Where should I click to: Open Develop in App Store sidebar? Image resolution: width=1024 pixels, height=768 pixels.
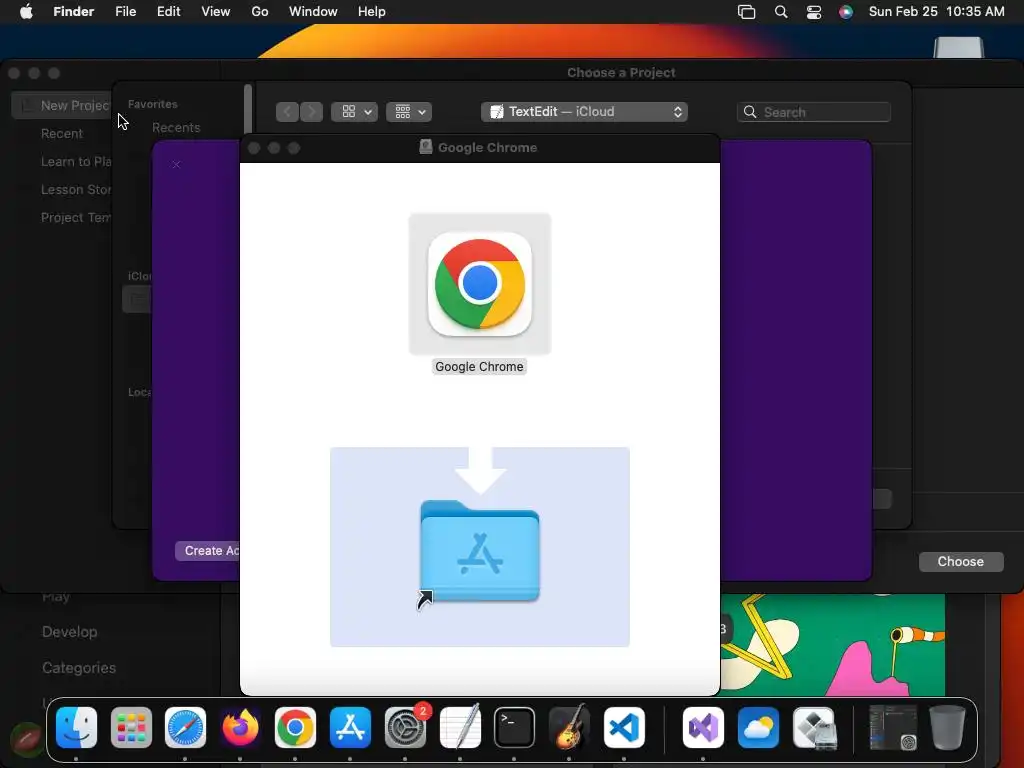click(70, 632)
